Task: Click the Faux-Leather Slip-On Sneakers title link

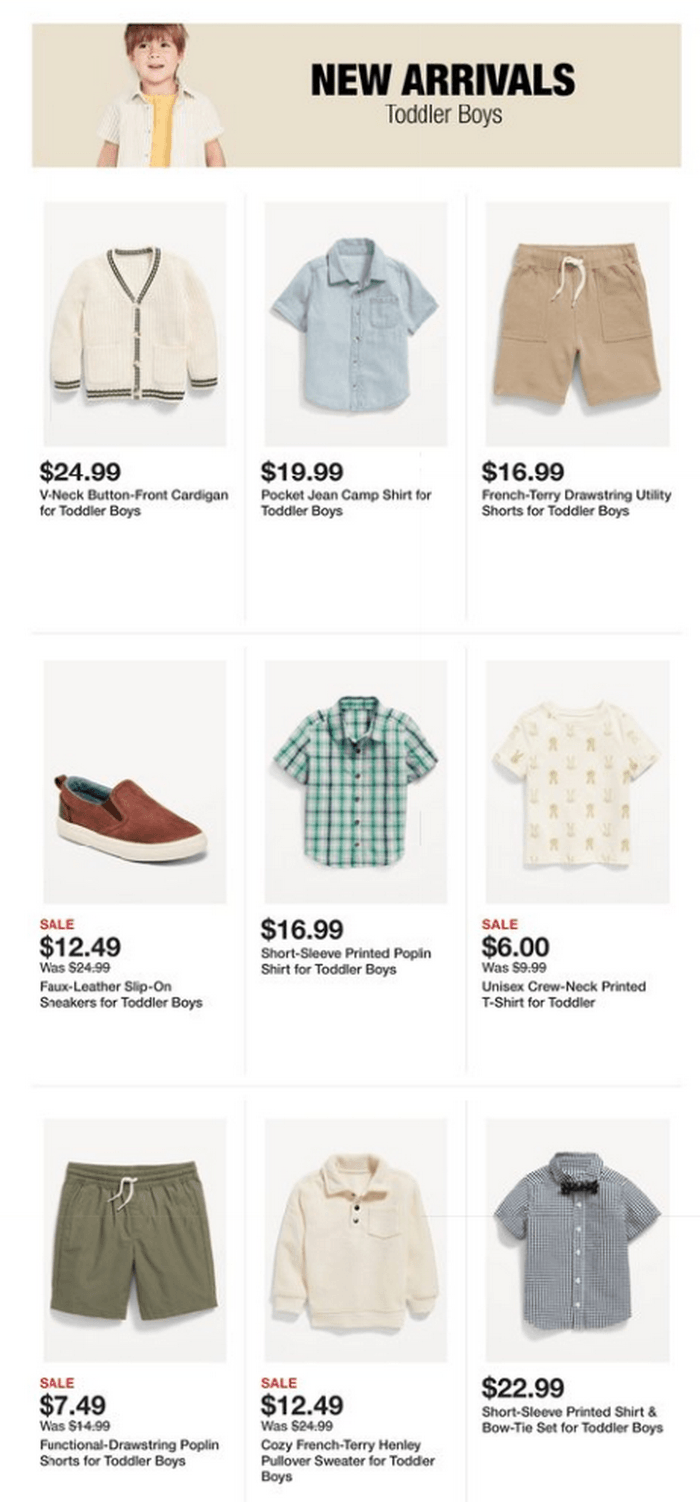Action: pos(121,994)
